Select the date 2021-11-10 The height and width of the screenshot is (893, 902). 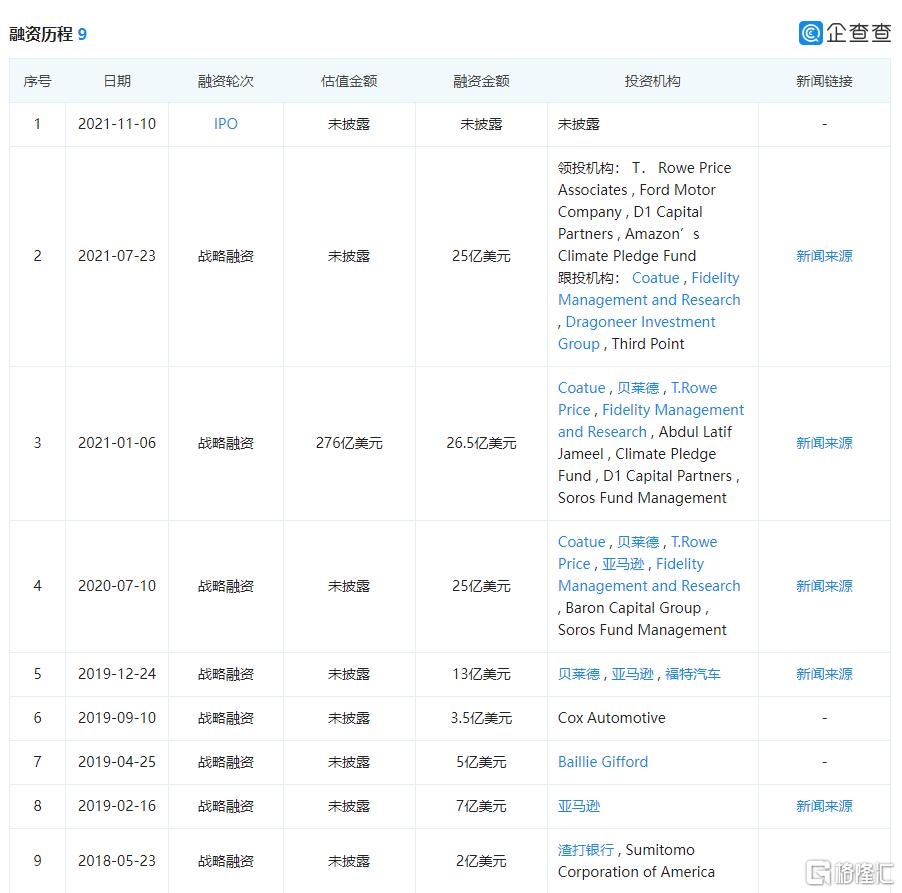[x=117, y=124]
